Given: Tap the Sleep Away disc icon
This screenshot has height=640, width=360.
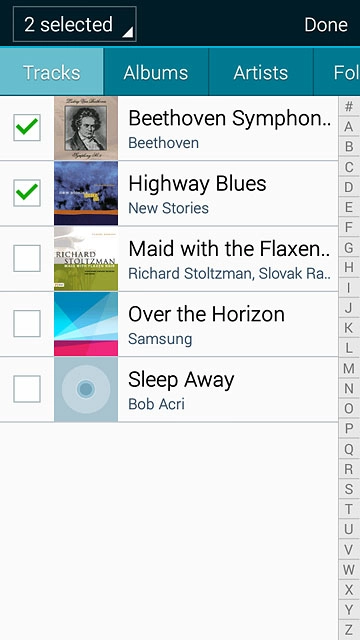Looking at the screenshot, I should [86, 389].
